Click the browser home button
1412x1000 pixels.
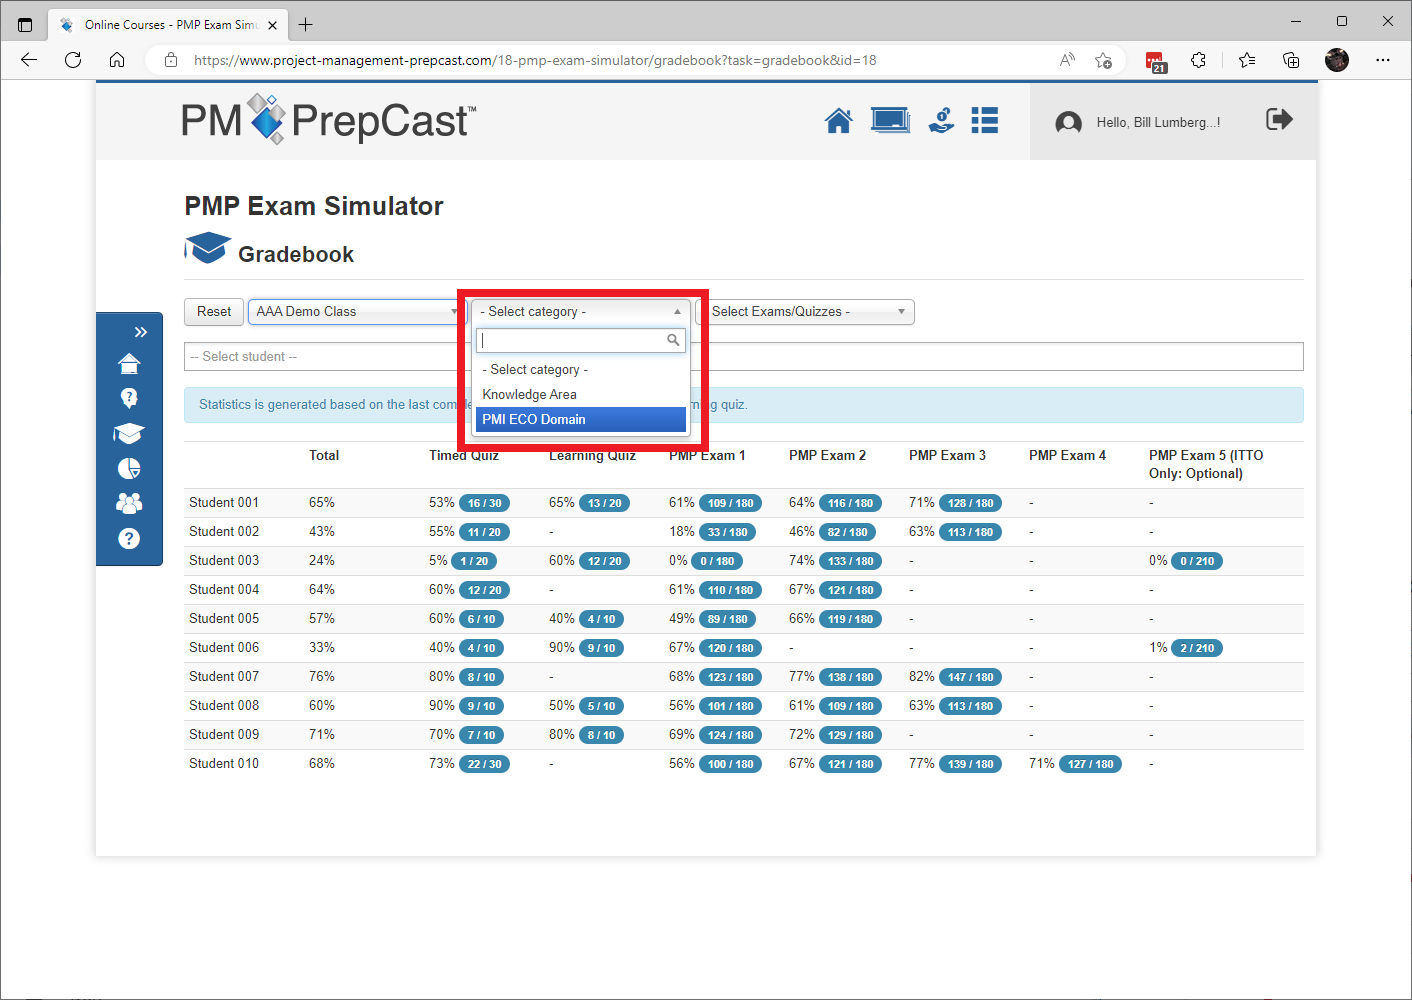(x=117, y=60)
